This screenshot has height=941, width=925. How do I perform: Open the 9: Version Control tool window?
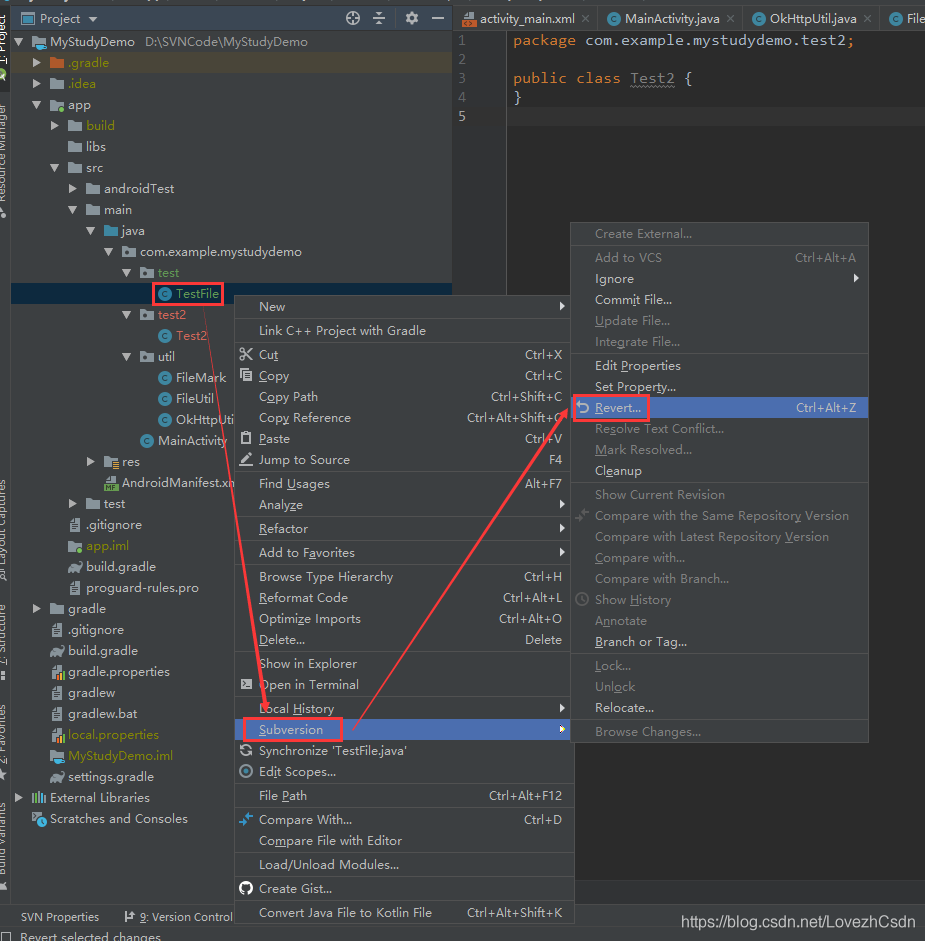tap(177, 917)
